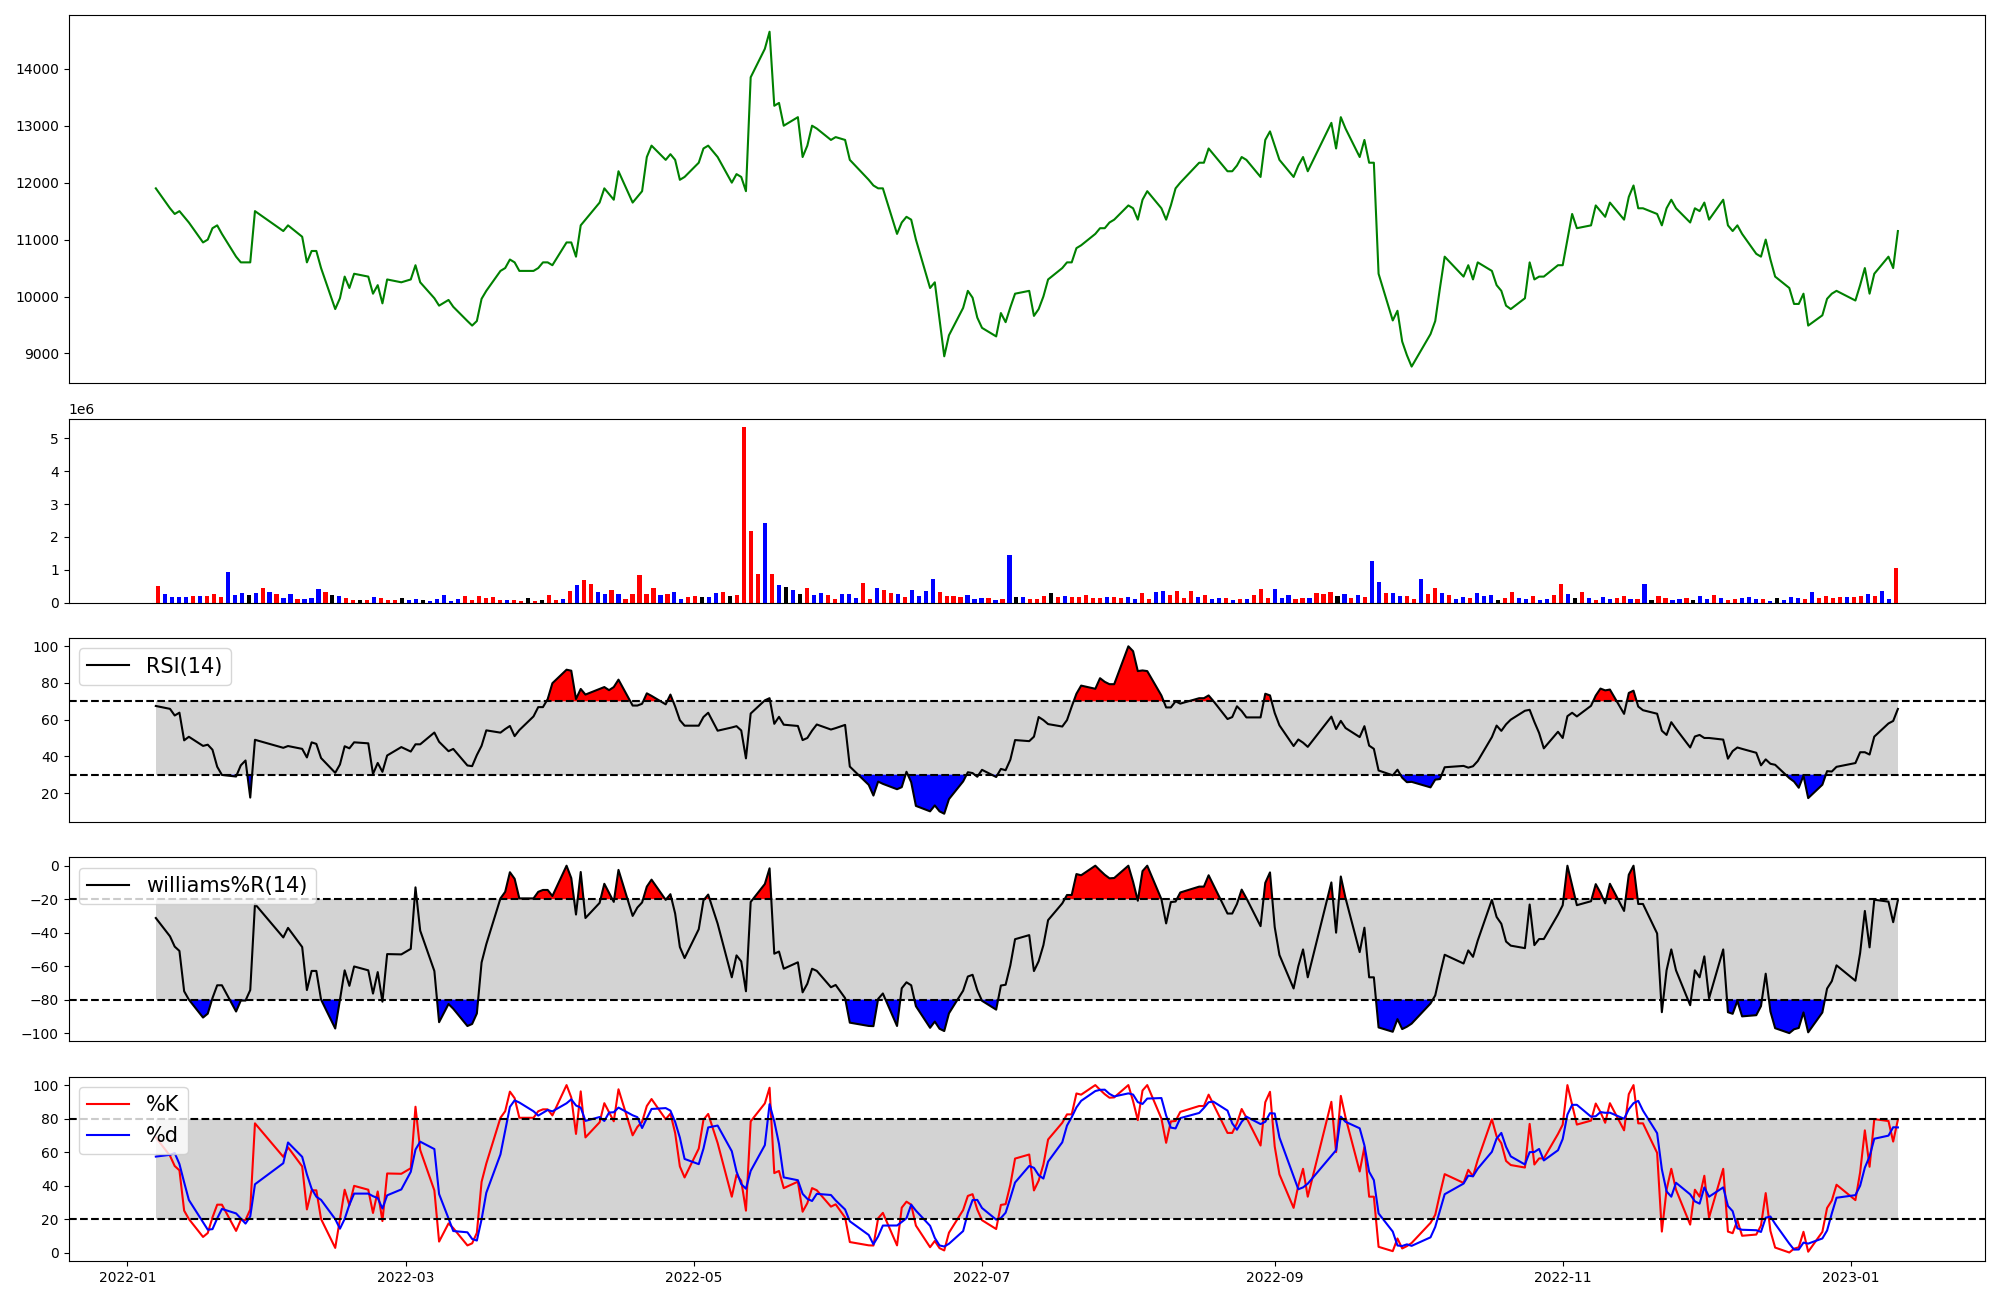Click the 1e6 volume exponent label
This screenshot has width=2000, height=1300.
click(81, 410)
